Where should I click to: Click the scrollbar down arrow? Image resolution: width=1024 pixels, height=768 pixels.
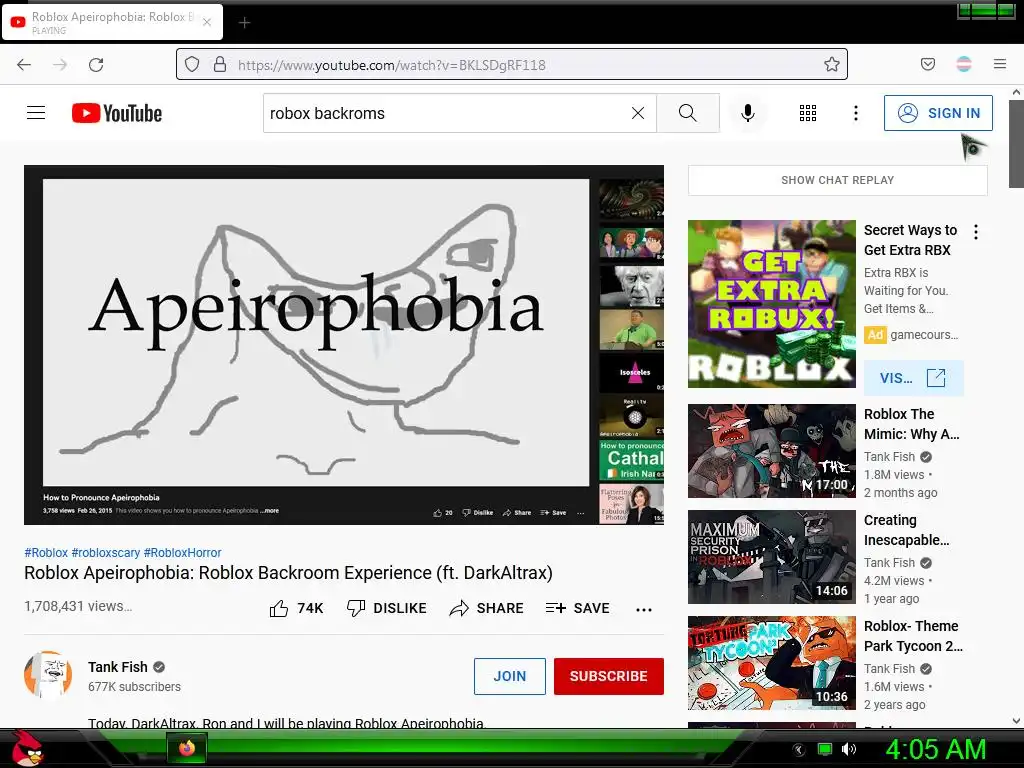point(1016,721)
